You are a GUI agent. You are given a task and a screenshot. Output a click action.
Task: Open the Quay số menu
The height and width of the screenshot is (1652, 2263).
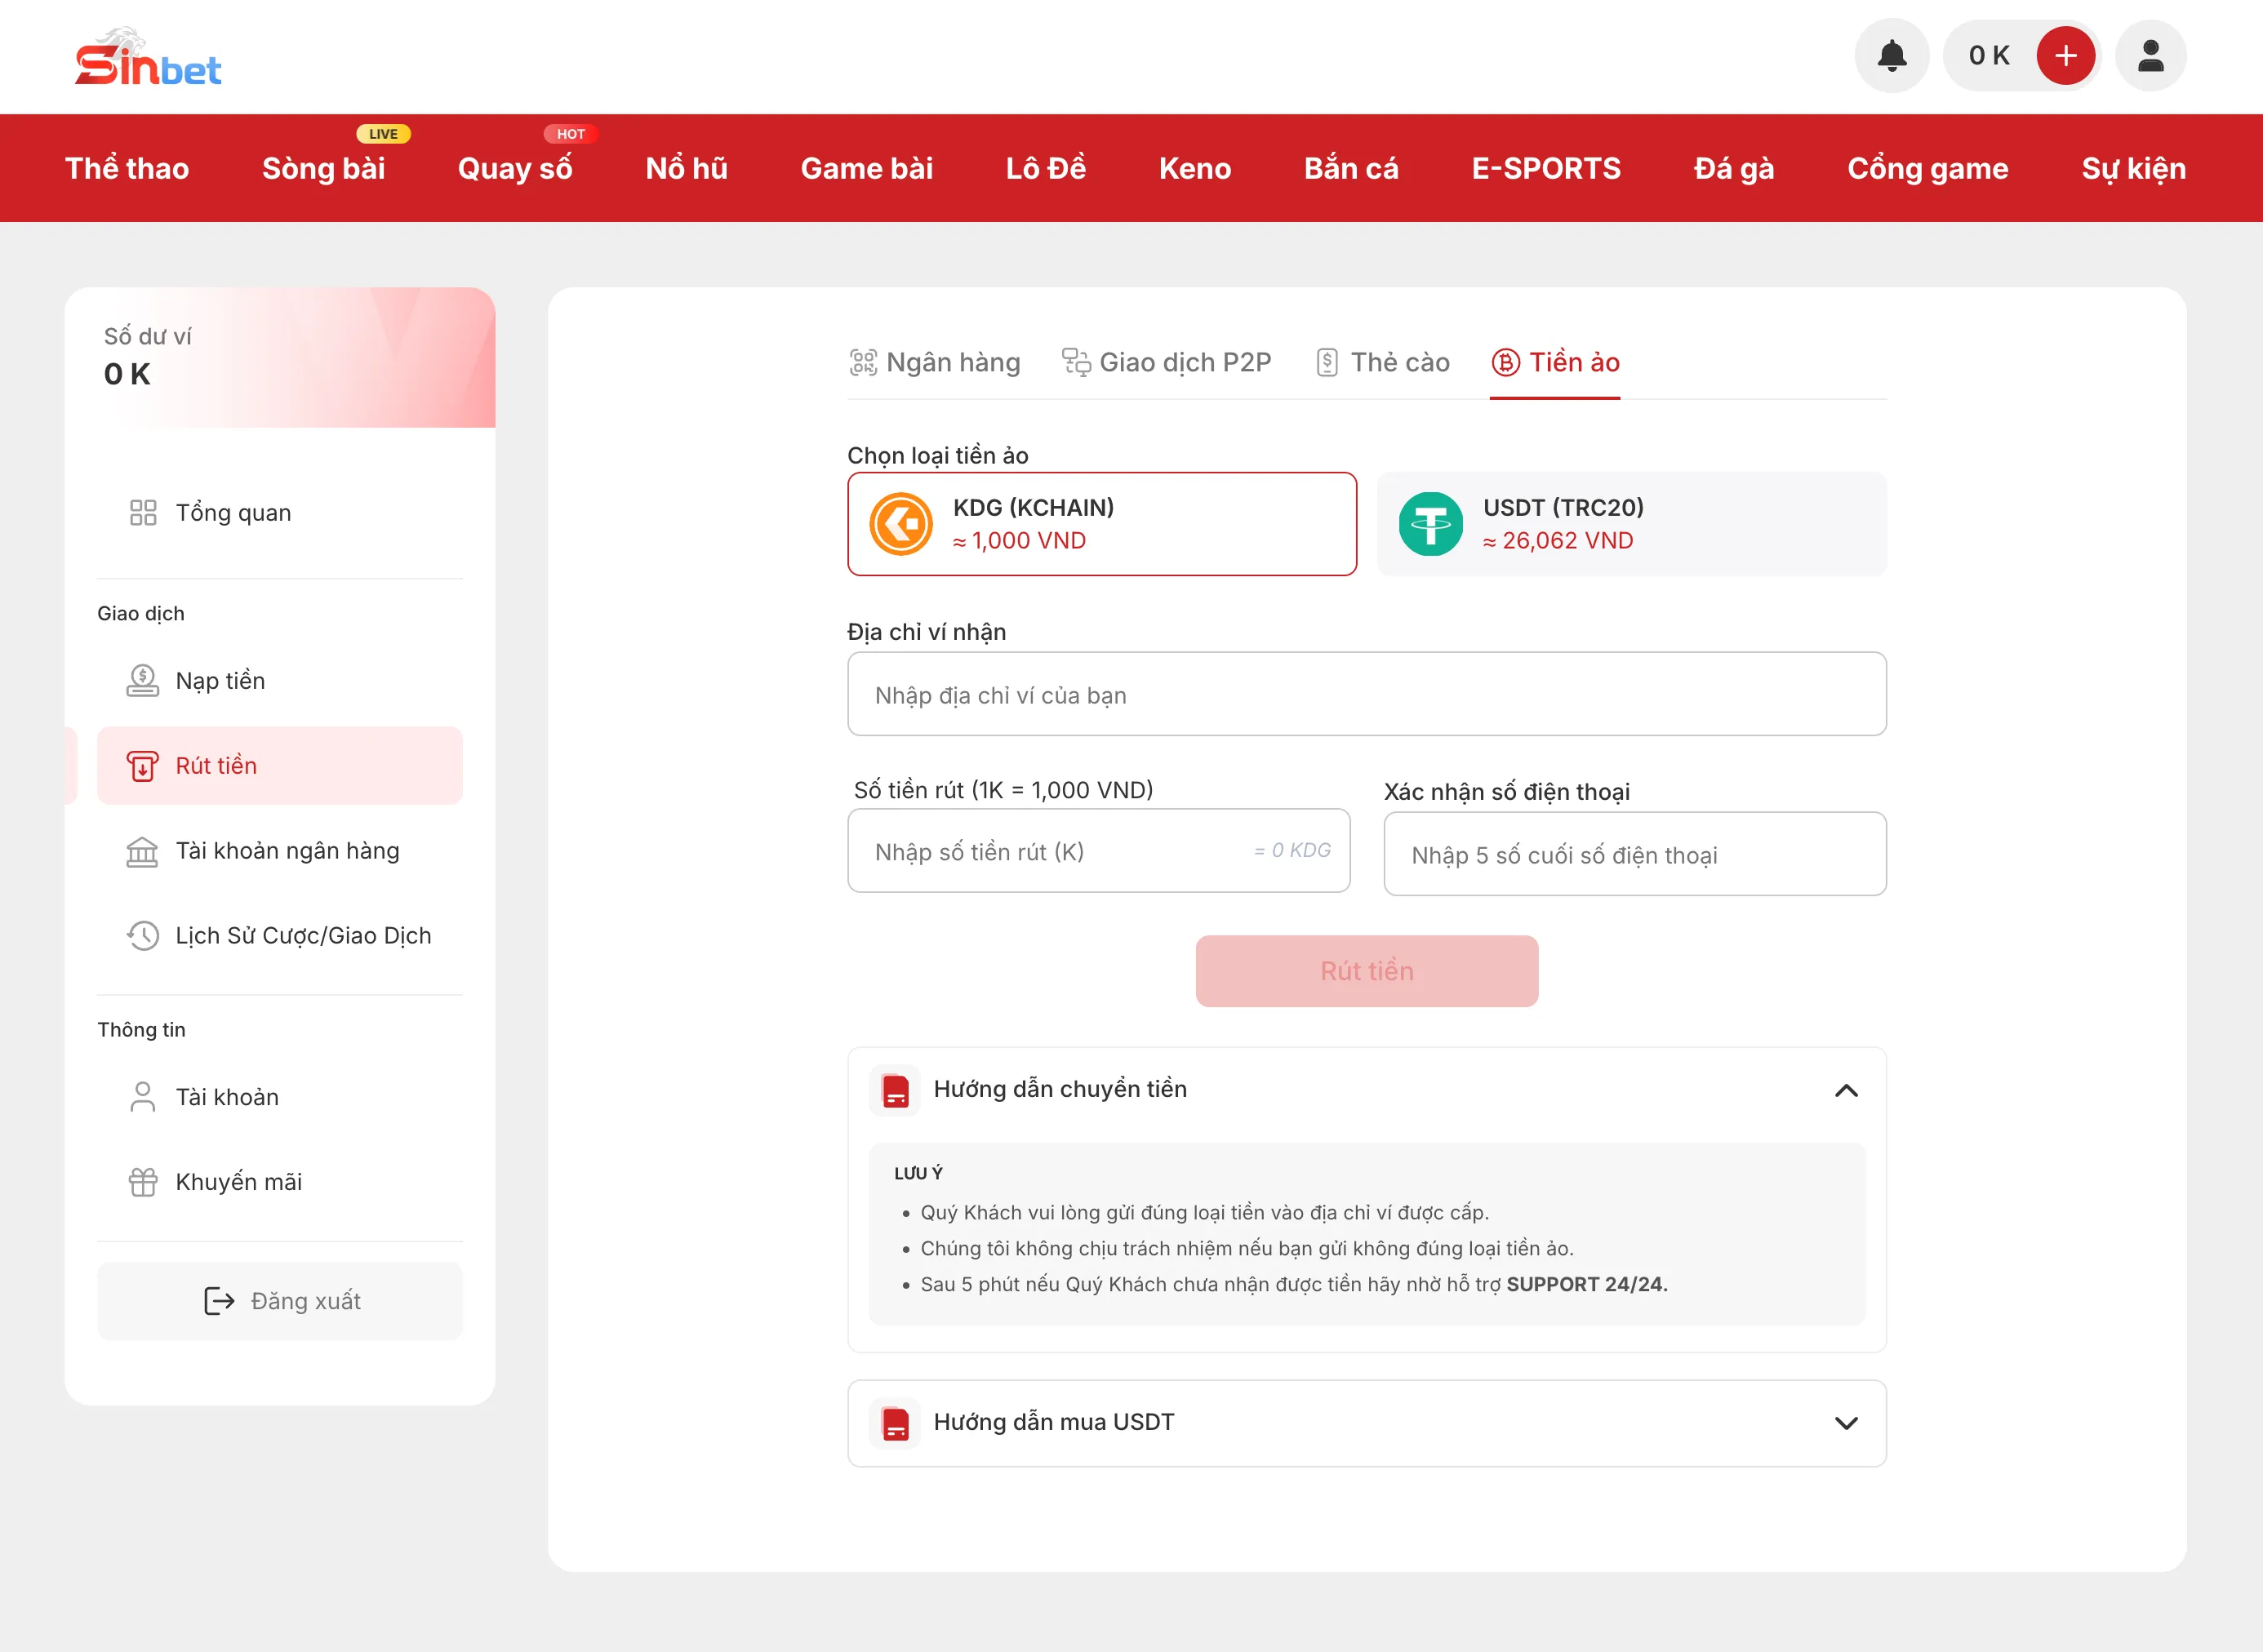tap(515, 168)
